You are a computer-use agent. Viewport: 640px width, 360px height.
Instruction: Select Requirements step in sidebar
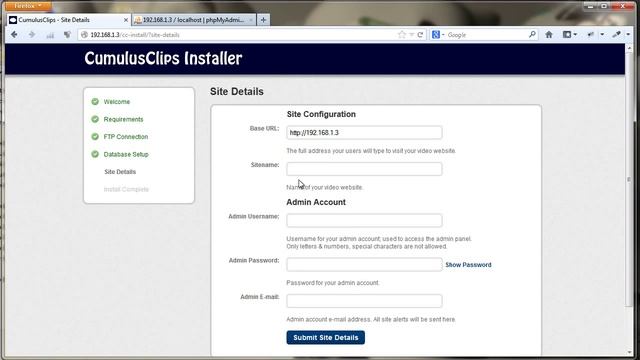pyautogui.click(x=123, y=119)
